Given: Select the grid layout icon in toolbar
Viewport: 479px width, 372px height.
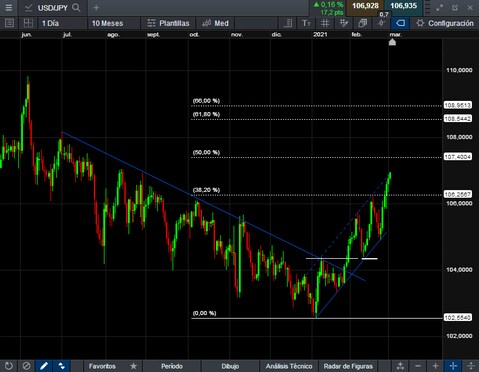Looking at the screenshot, I should (x=28, y=23).
